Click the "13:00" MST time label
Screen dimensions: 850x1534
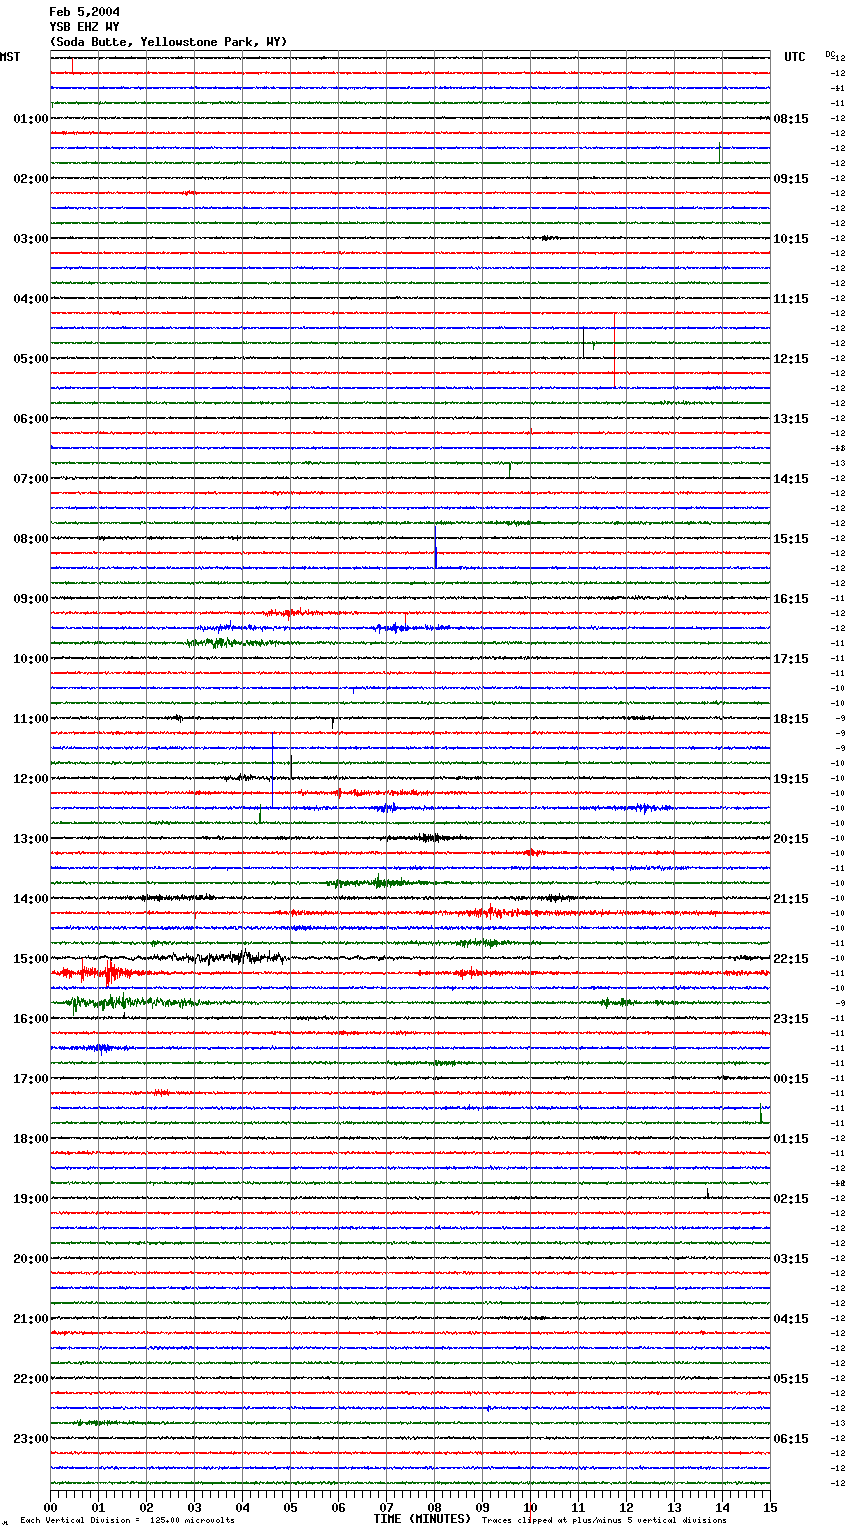click(30, 839)
